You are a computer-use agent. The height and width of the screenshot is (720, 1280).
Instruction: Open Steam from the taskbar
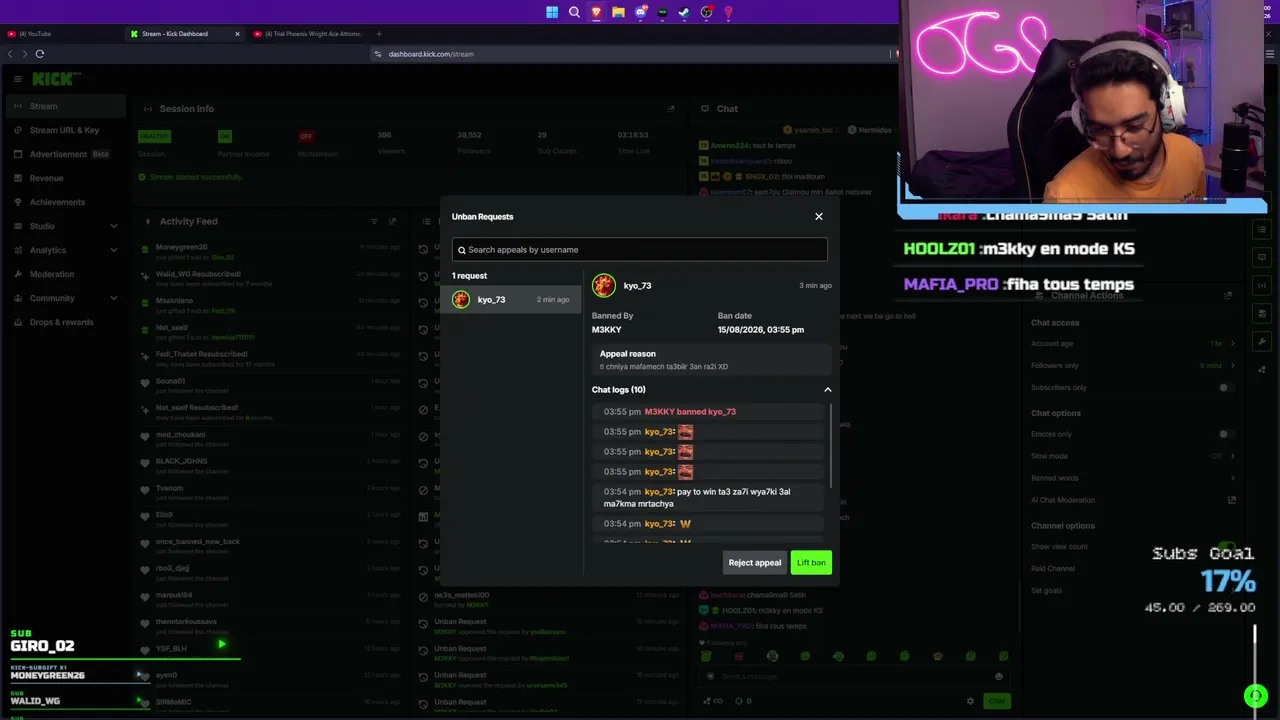point(684,12)
